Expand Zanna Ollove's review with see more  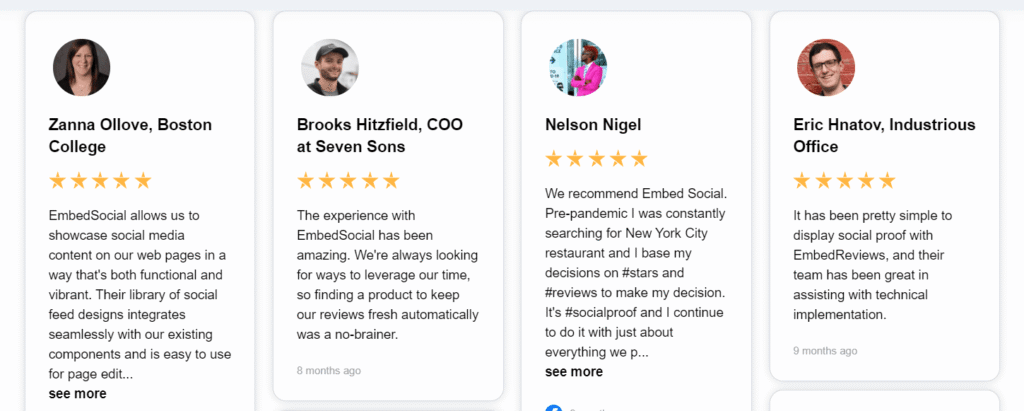77,393
